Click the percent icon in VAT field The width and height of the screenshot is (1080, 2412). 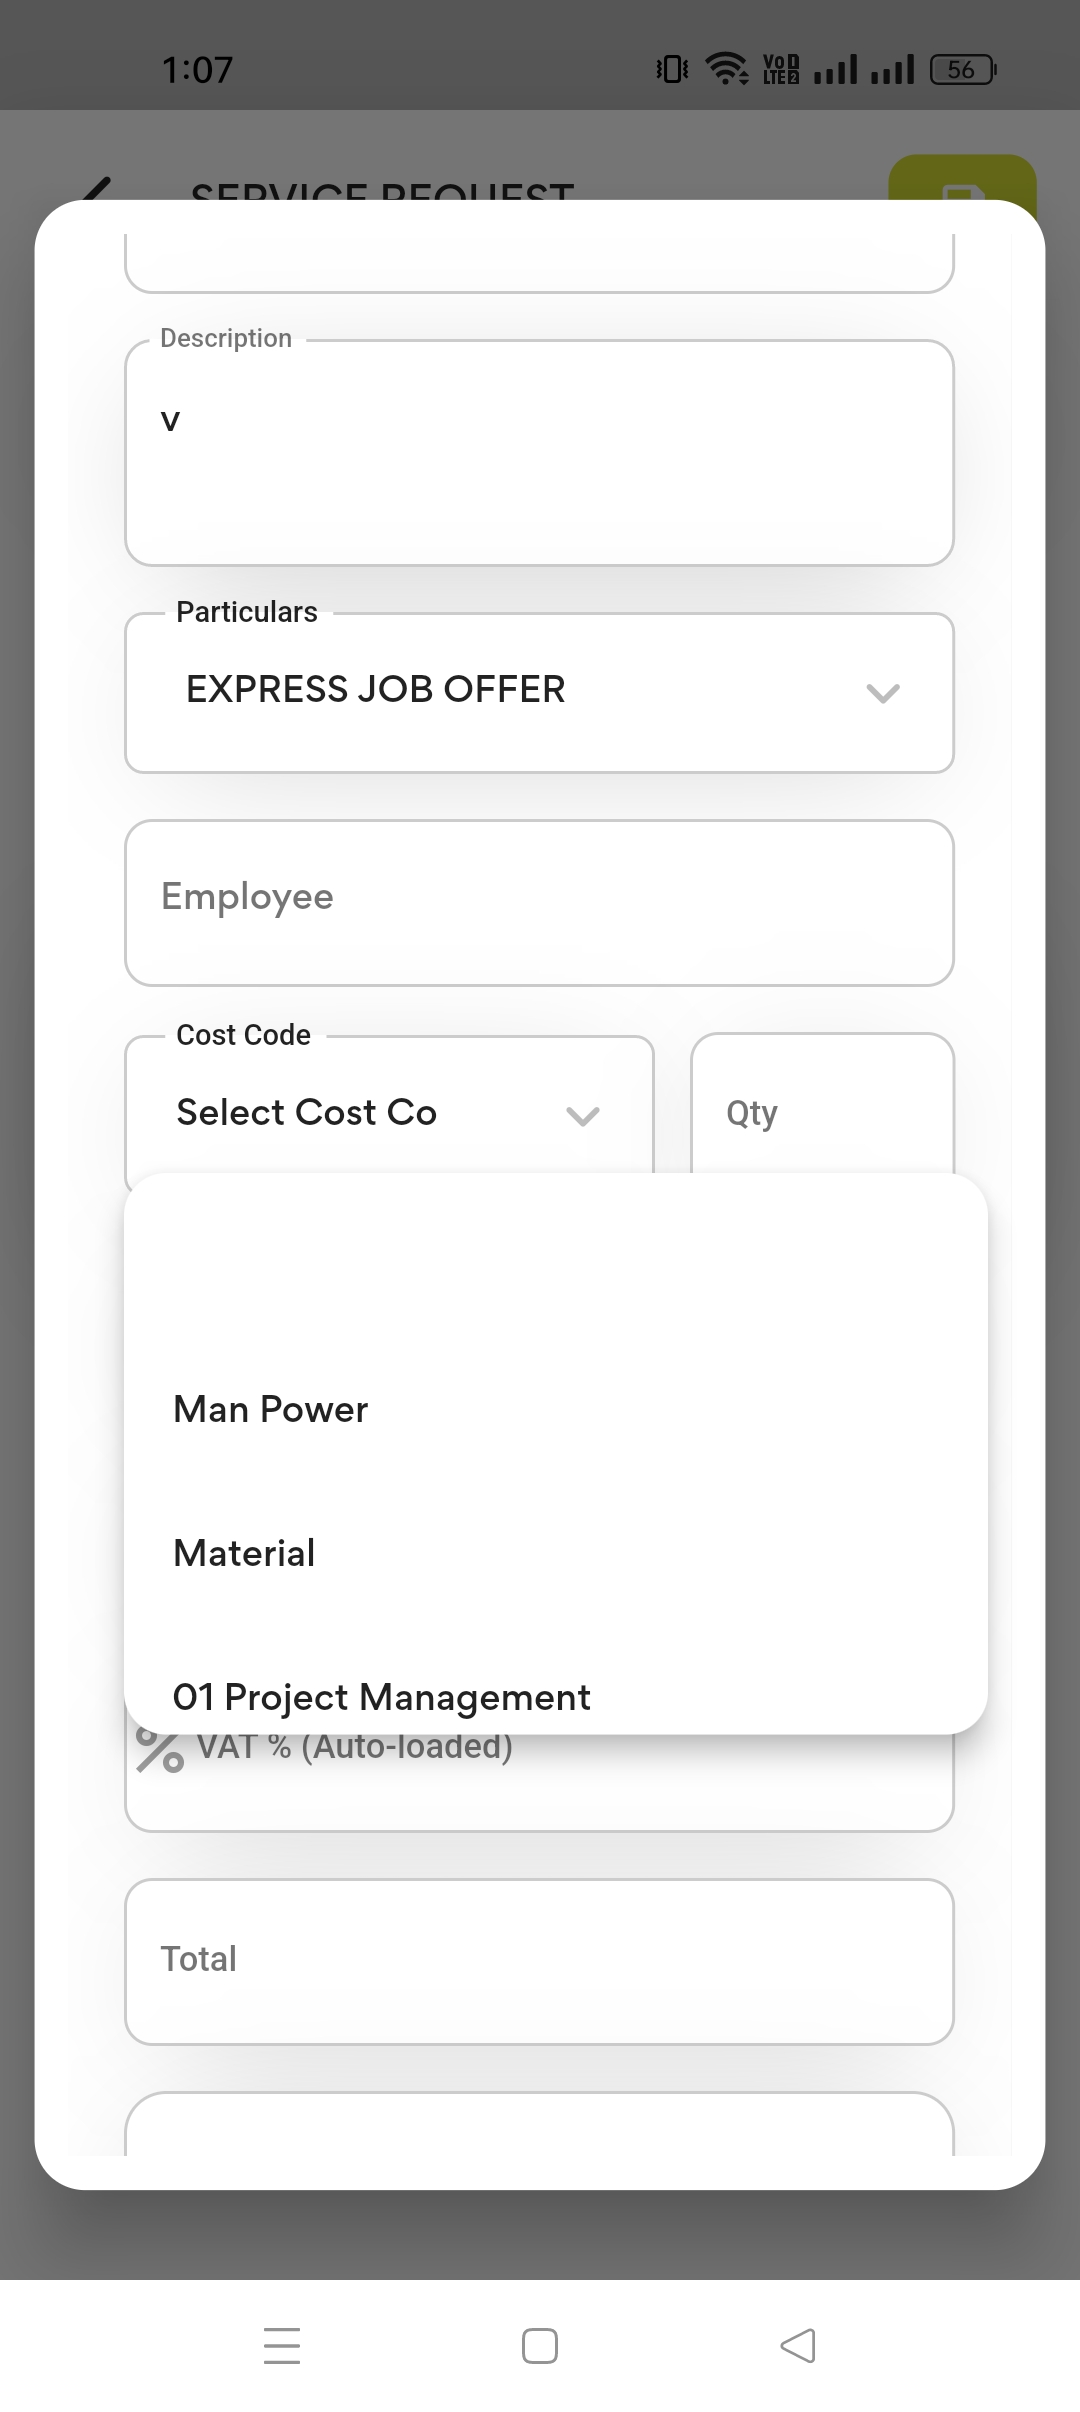coord(160,1751)
